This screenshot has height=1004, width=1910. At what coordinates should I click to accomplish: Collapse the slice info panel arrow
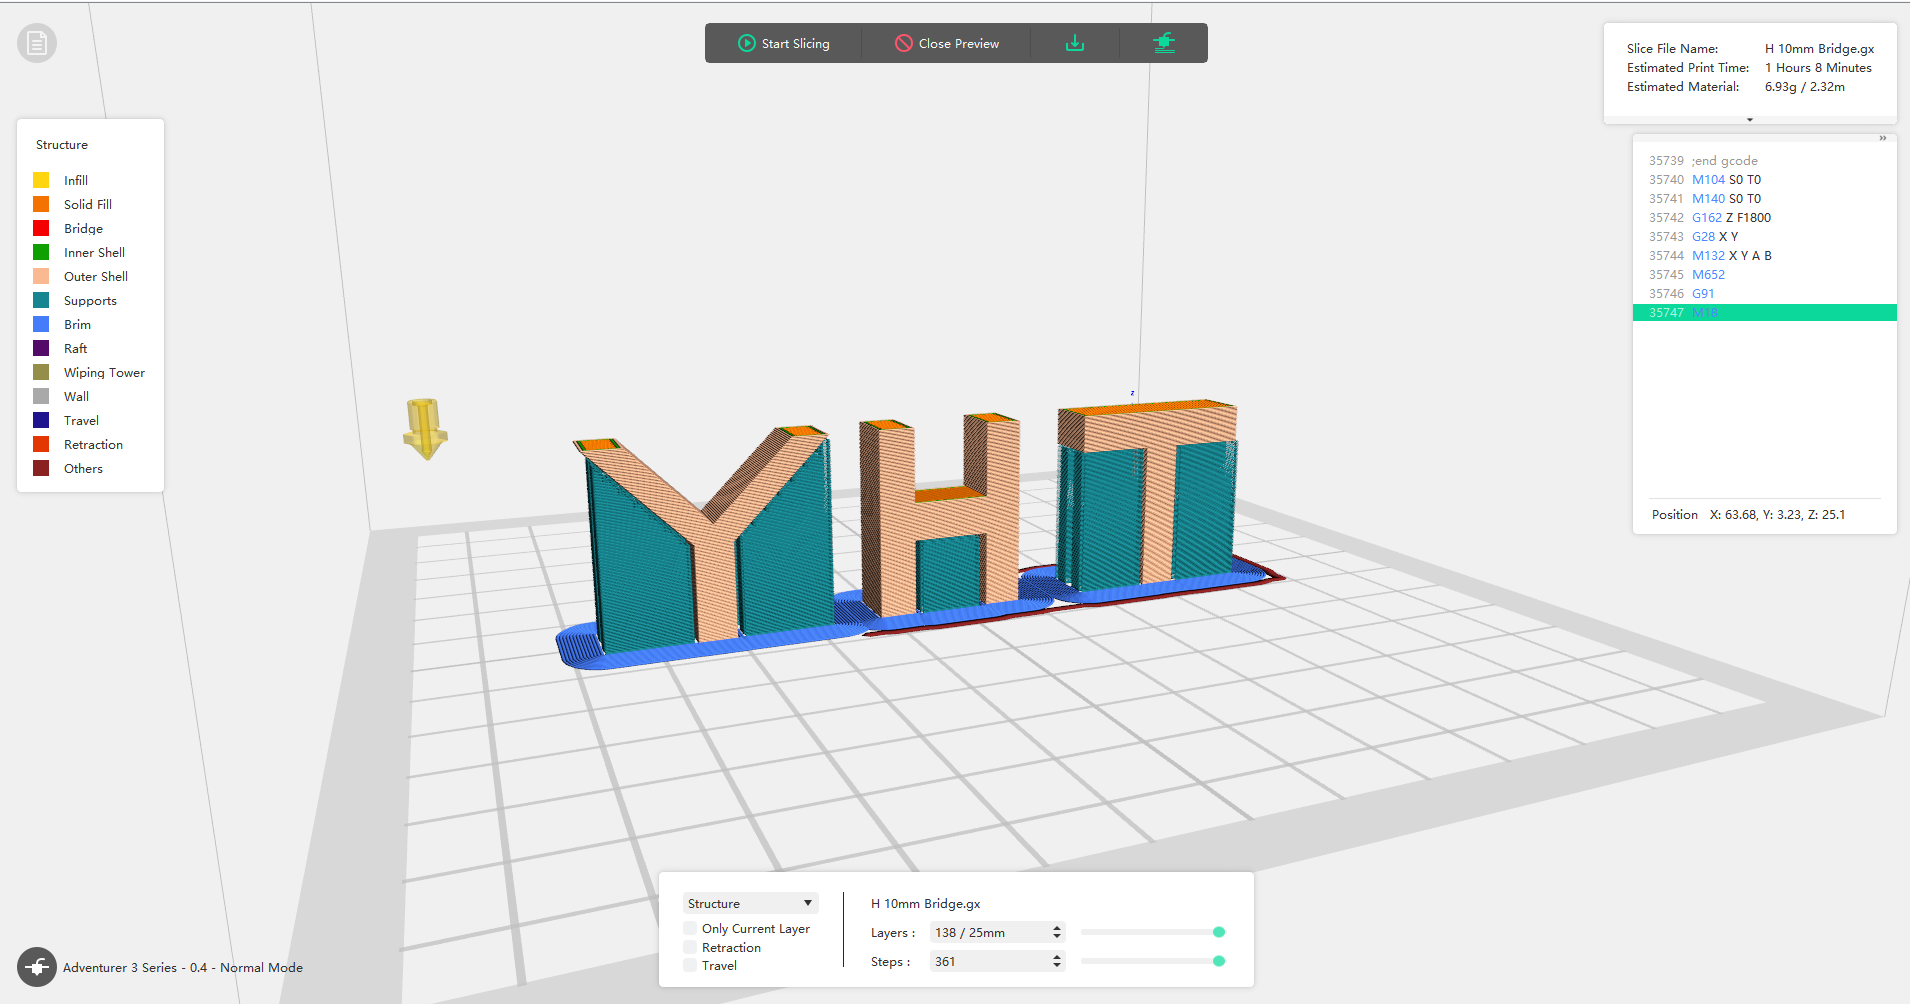coord(1750,120)
